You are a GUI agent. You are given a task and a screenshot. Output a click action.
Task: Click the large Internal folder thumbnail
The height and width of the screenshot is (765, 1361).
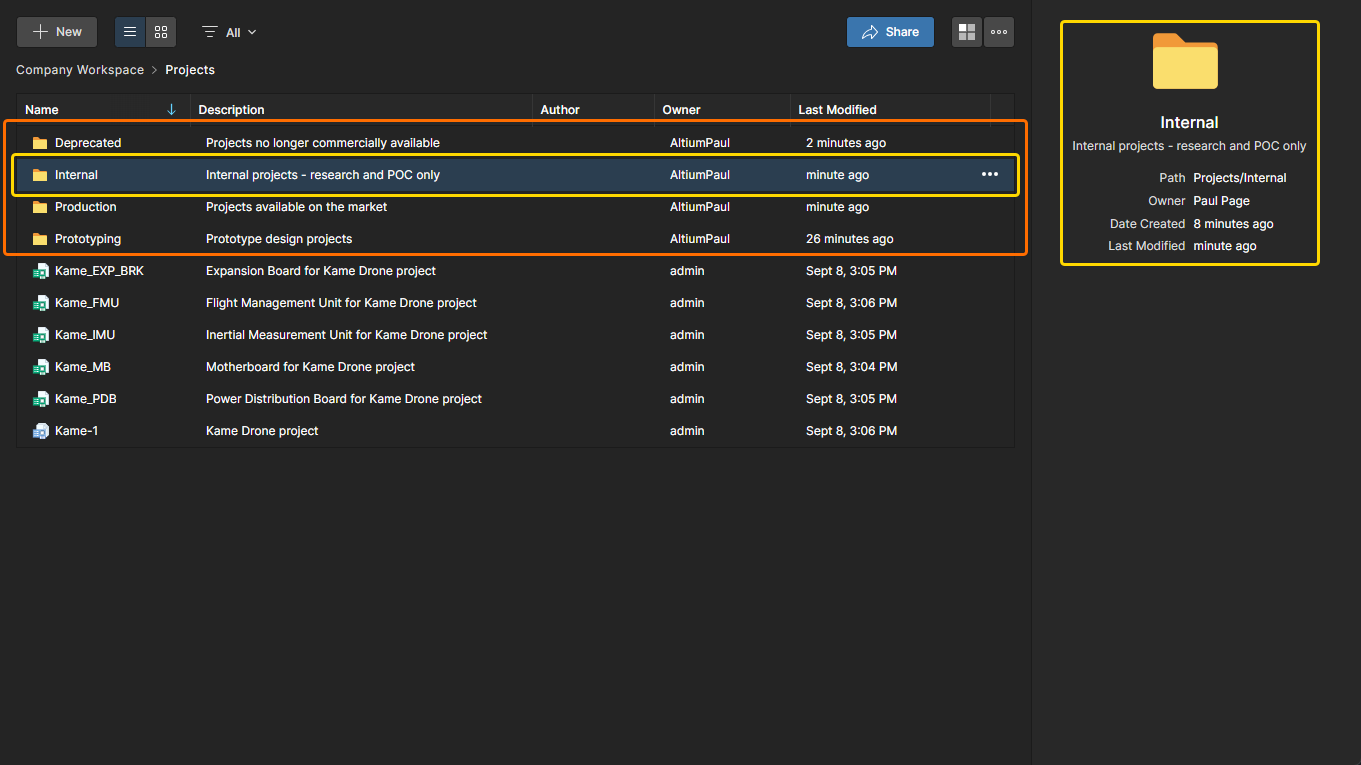pyautogui.click(x=1185, y=62)
